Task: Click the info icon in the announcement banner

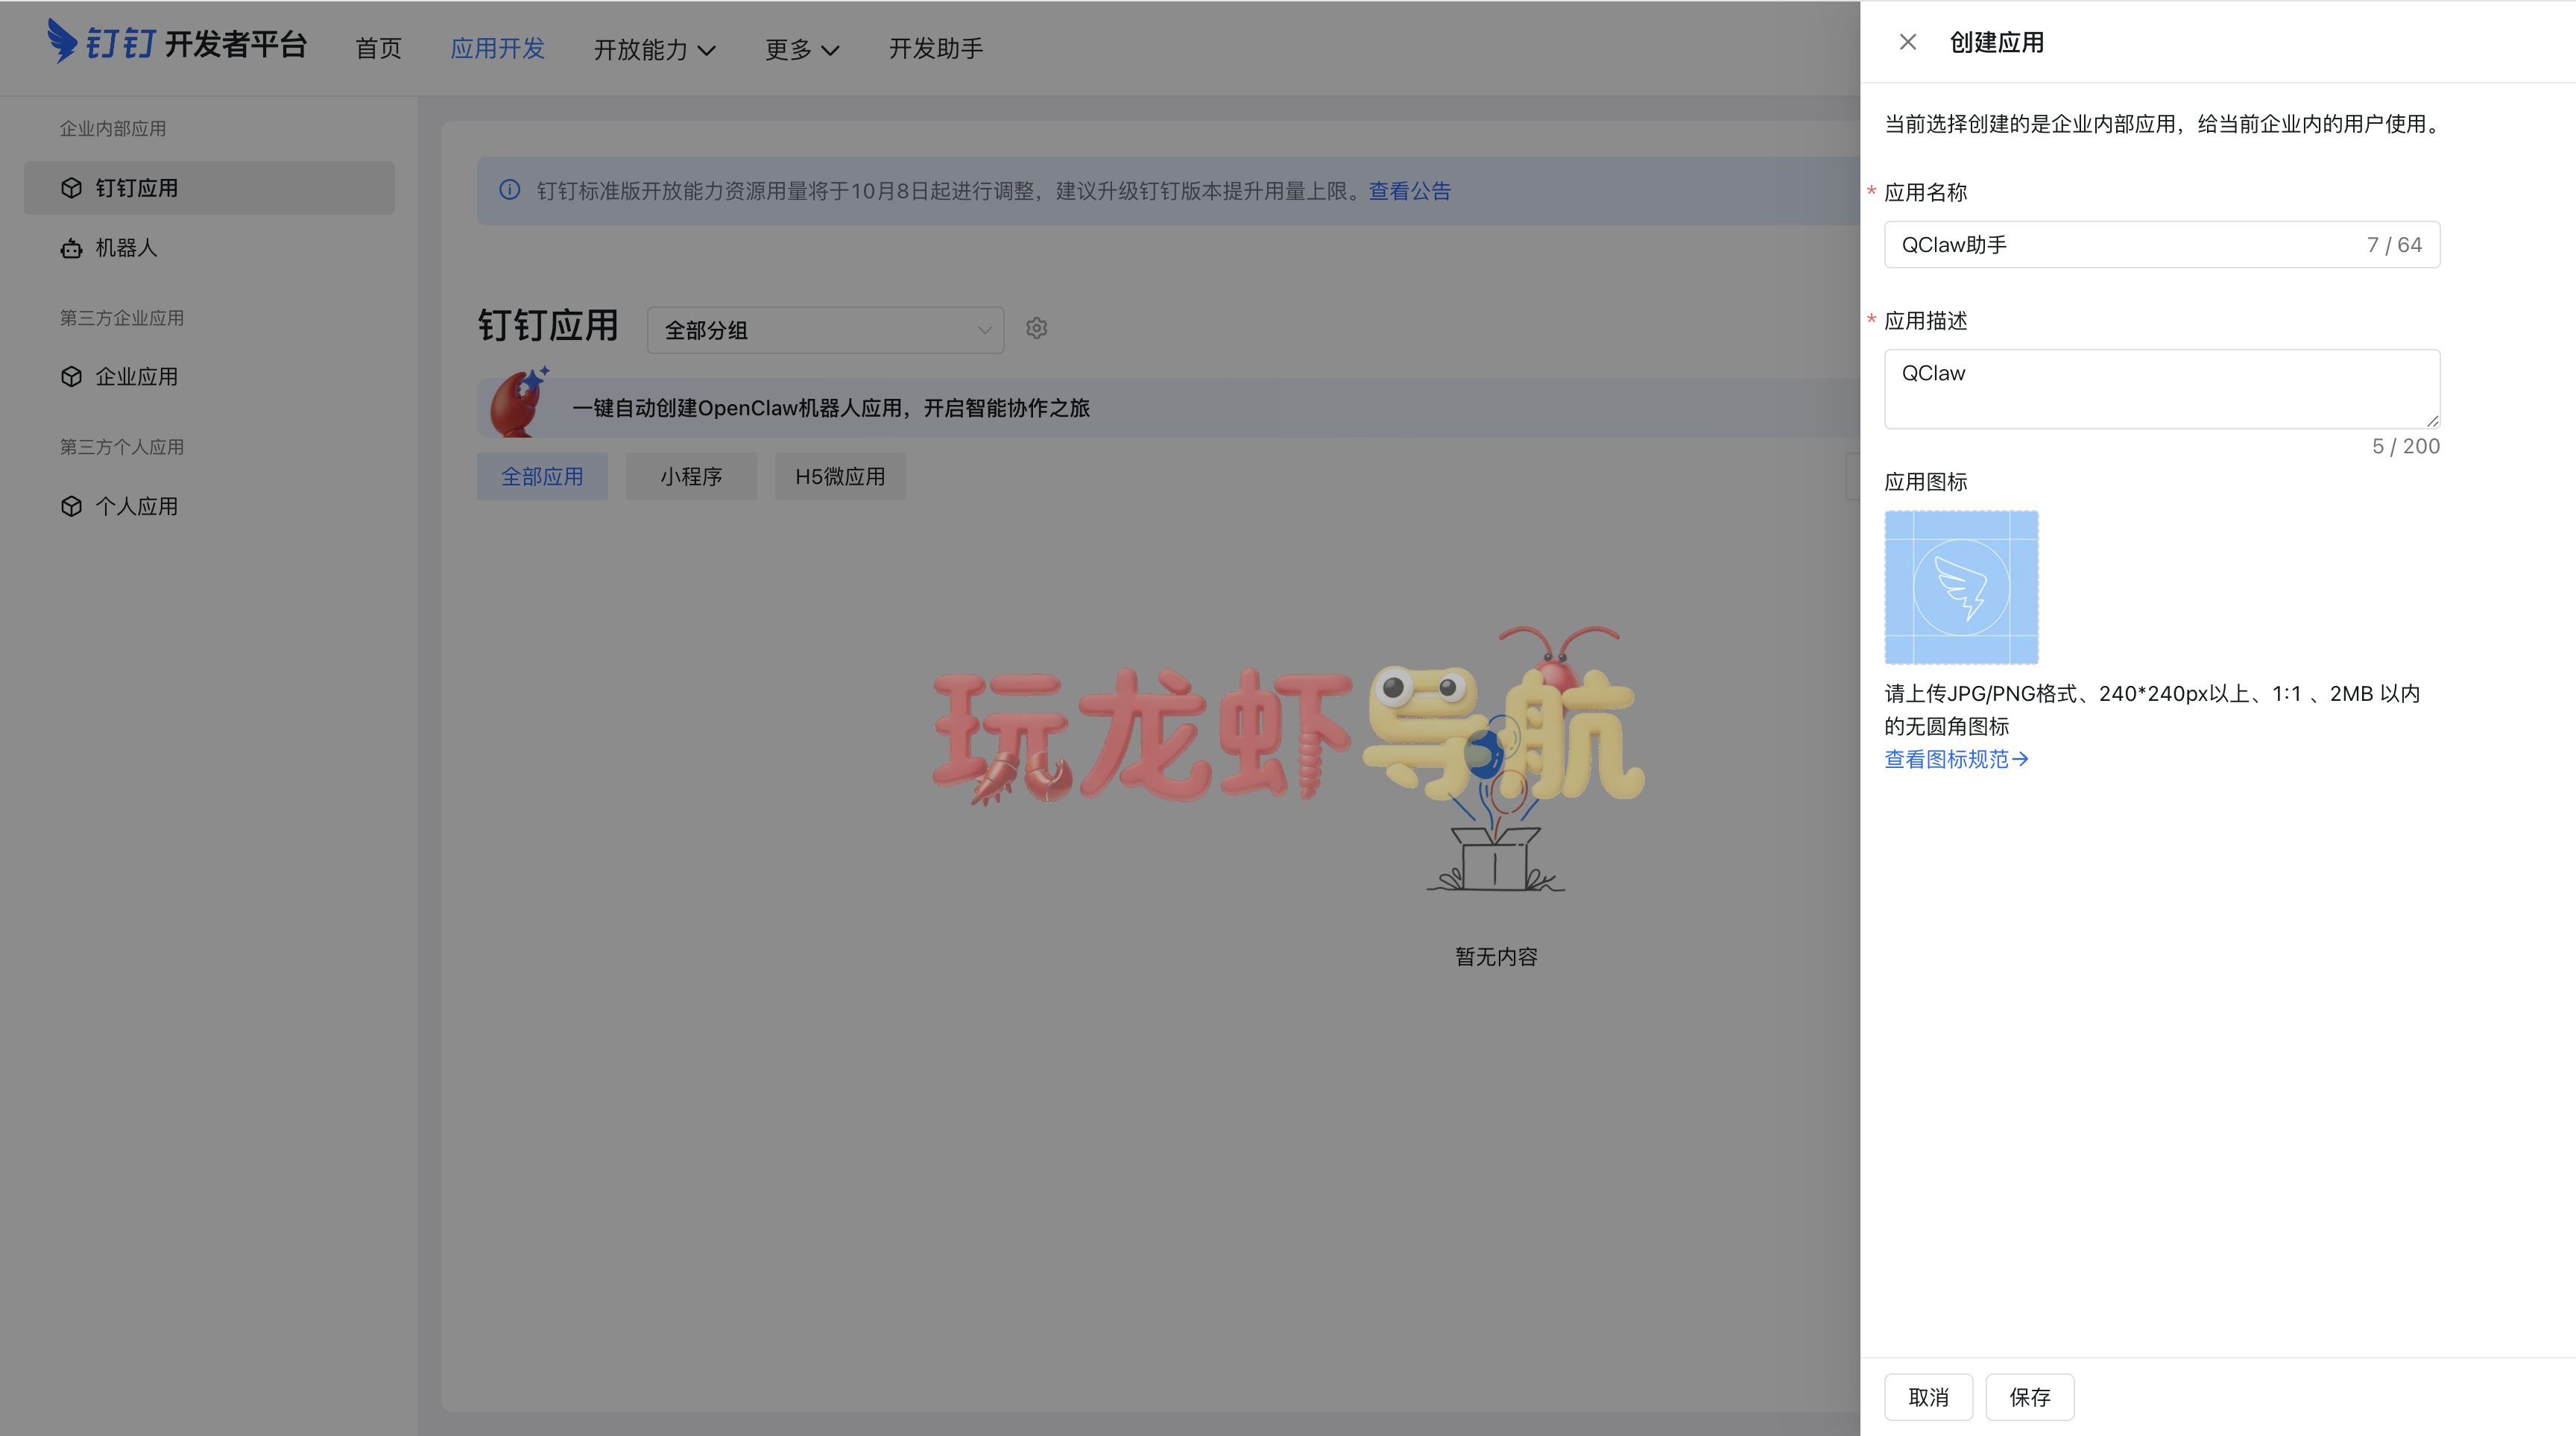Action: tap(510, 190)
